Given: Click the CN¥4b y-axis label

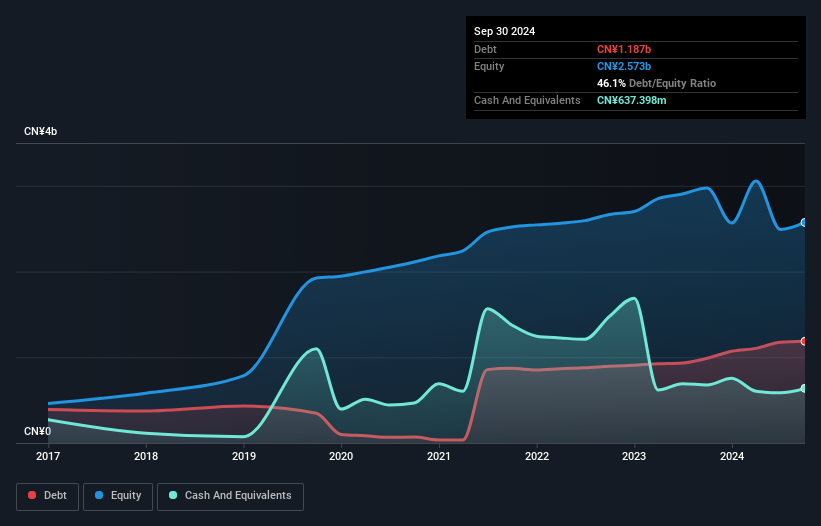Looking at the screenshot, I should 40,131.
